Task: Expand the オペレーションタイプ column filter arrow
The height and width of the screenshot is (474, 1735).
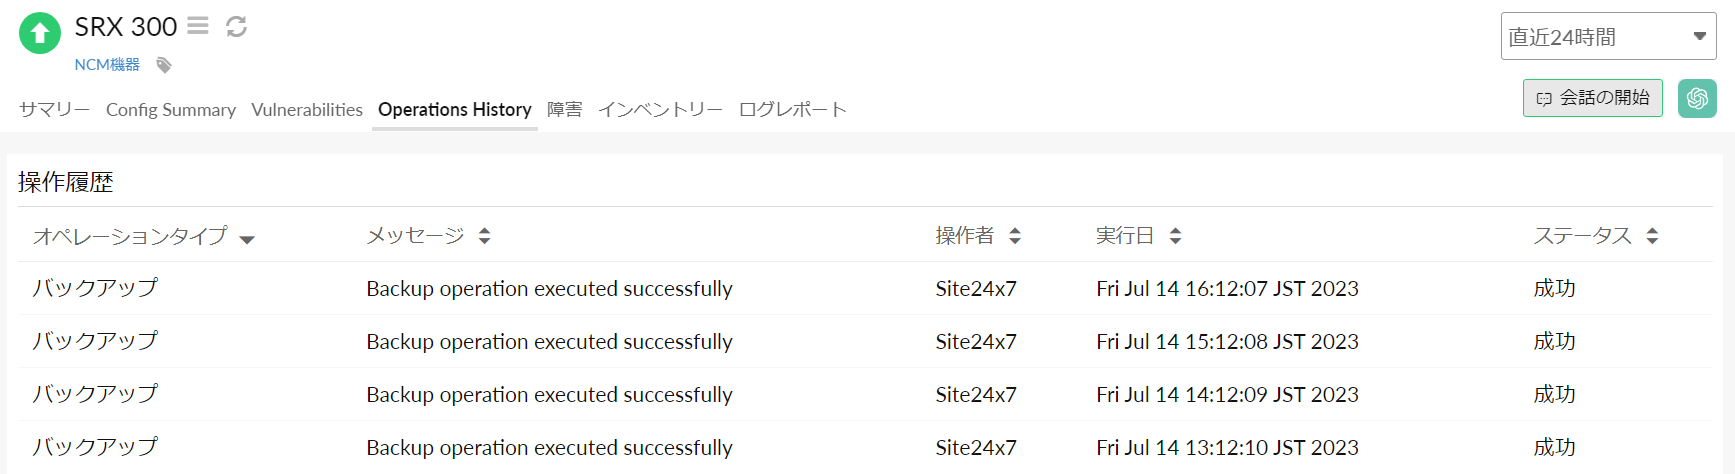Action: pyautogui.click(x=247, y=239)
